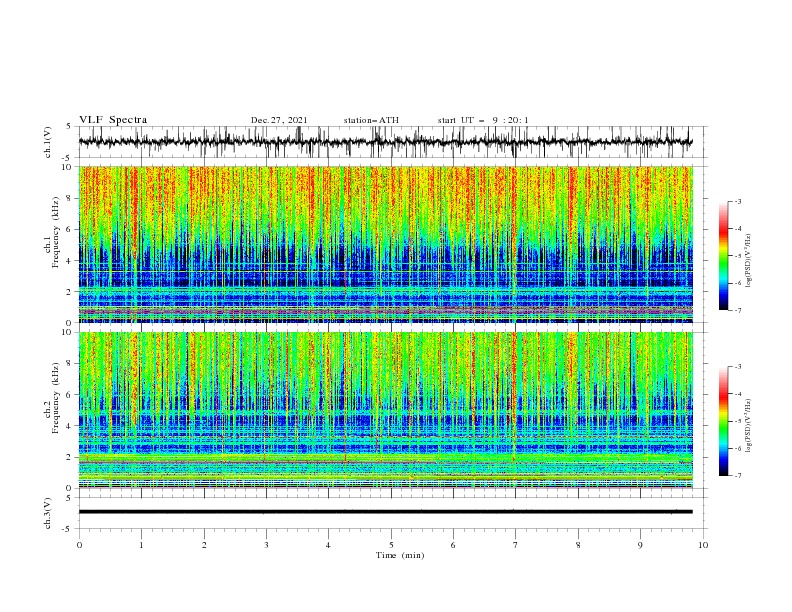Click time axis tick label "1"
792x612 pixels.
(x=141, y=545)
